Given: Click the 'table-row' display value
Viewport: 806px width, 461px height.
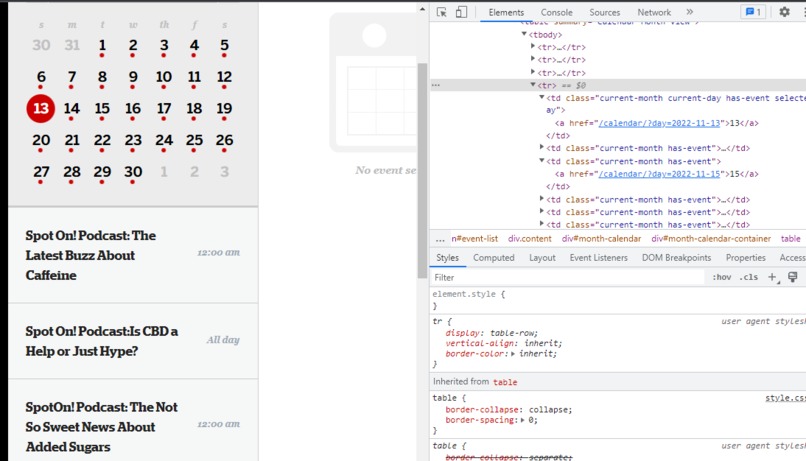Looking at the screenshot, I should [512, 333].
